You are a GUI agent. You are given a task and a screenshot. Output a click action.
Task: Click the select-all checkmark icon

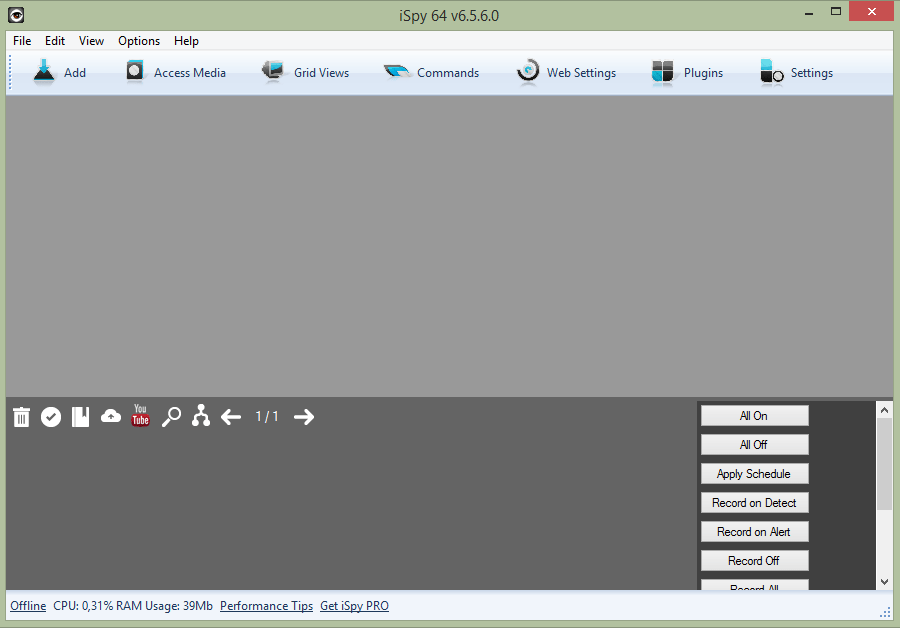pos(51,417)
